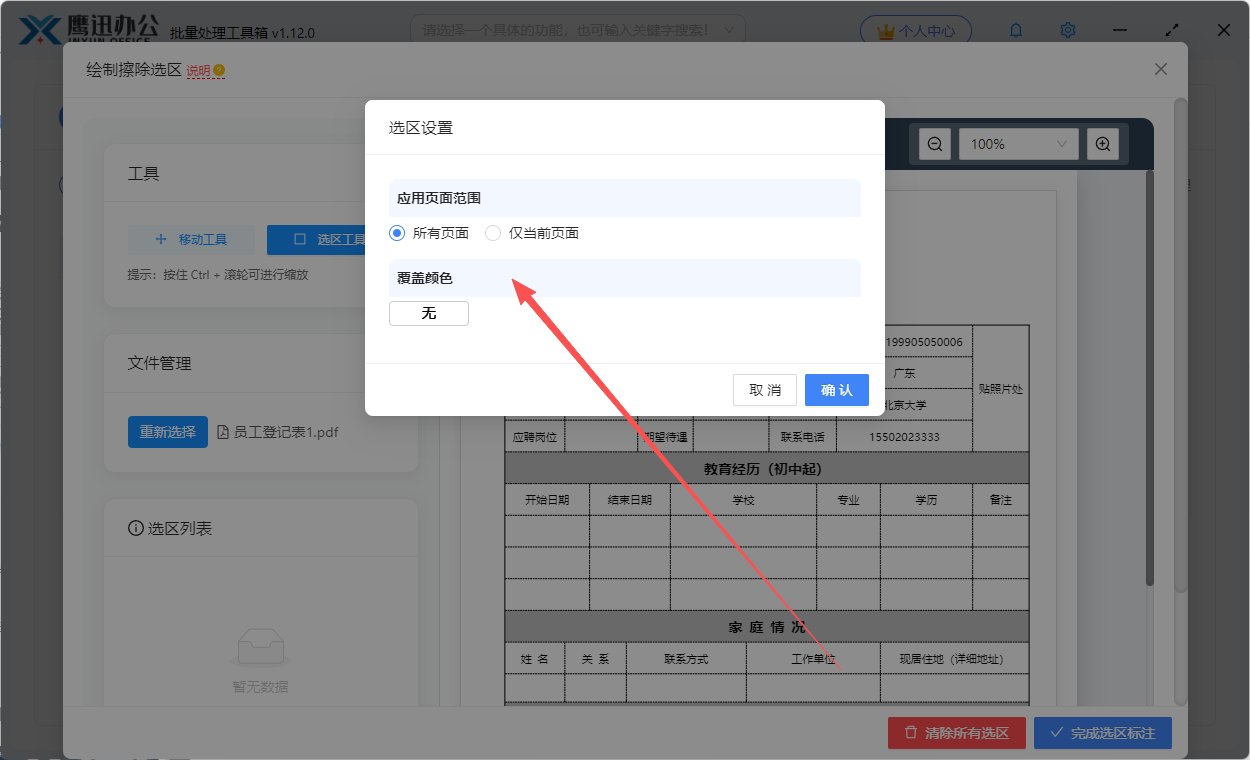Select the 选区工具 selection tool
The image size is (1250, 760).
320,239
